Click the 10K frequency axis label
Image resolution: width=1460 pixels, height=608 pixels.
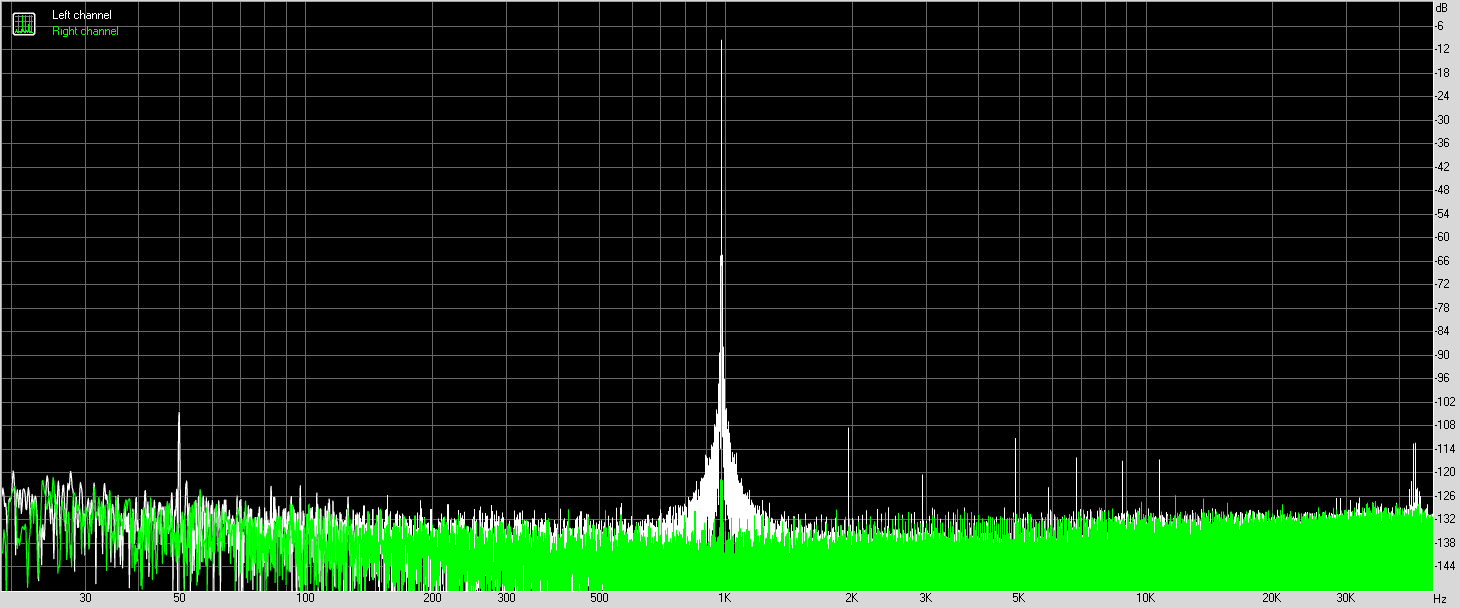coord(1145,598)
